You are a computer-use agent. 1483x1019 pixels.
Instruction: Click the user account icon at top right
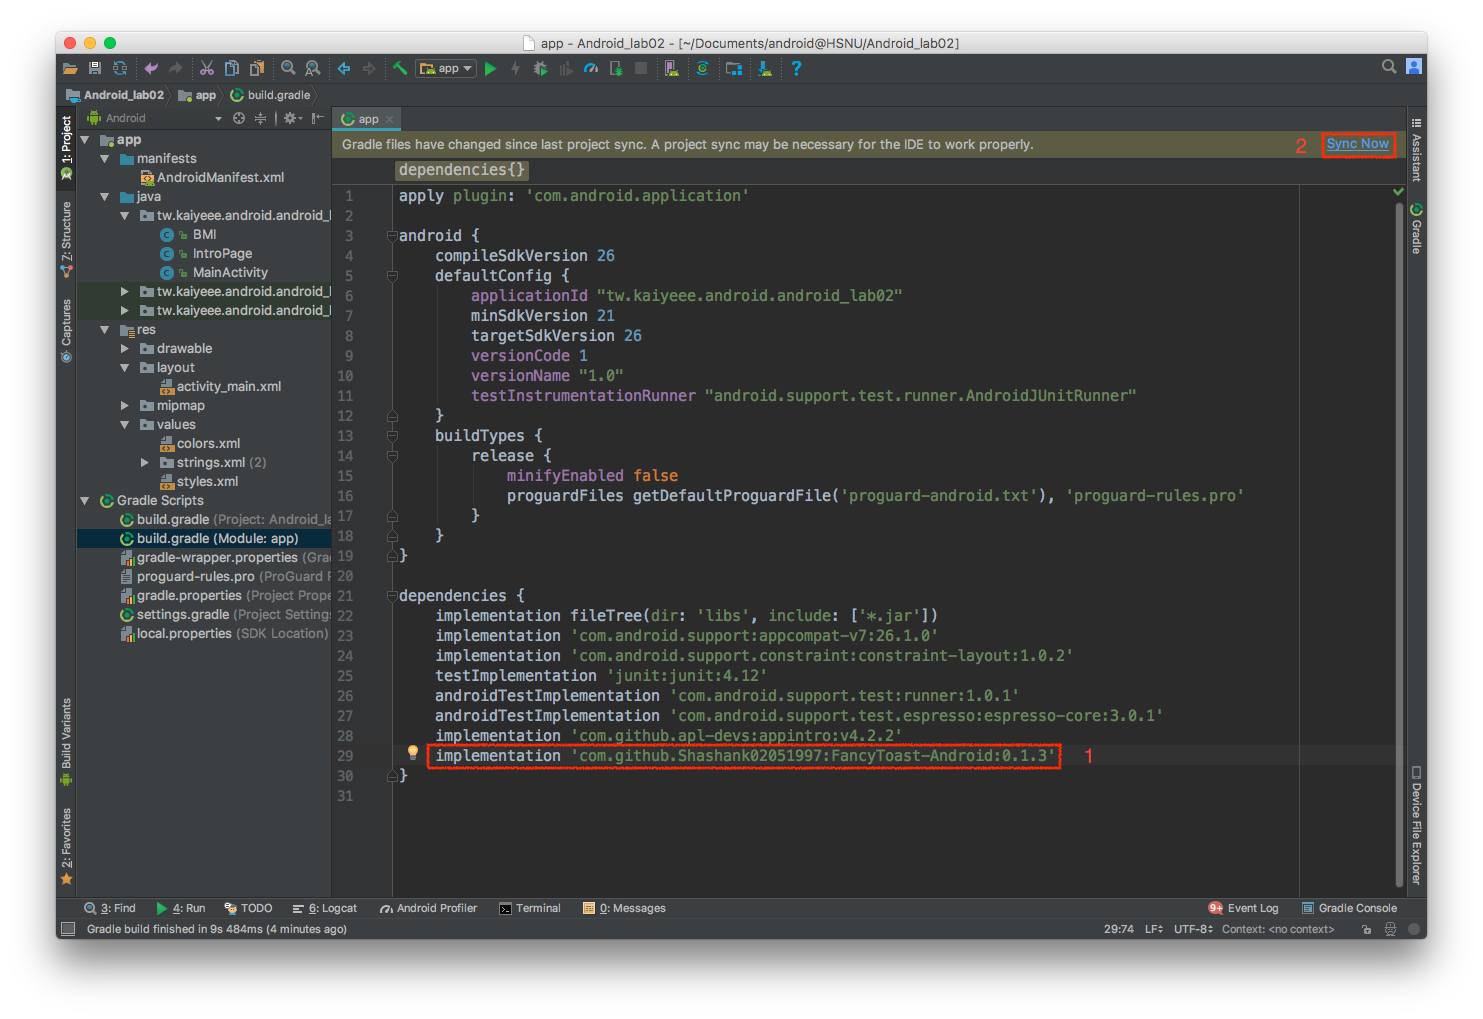point(1414,66)
